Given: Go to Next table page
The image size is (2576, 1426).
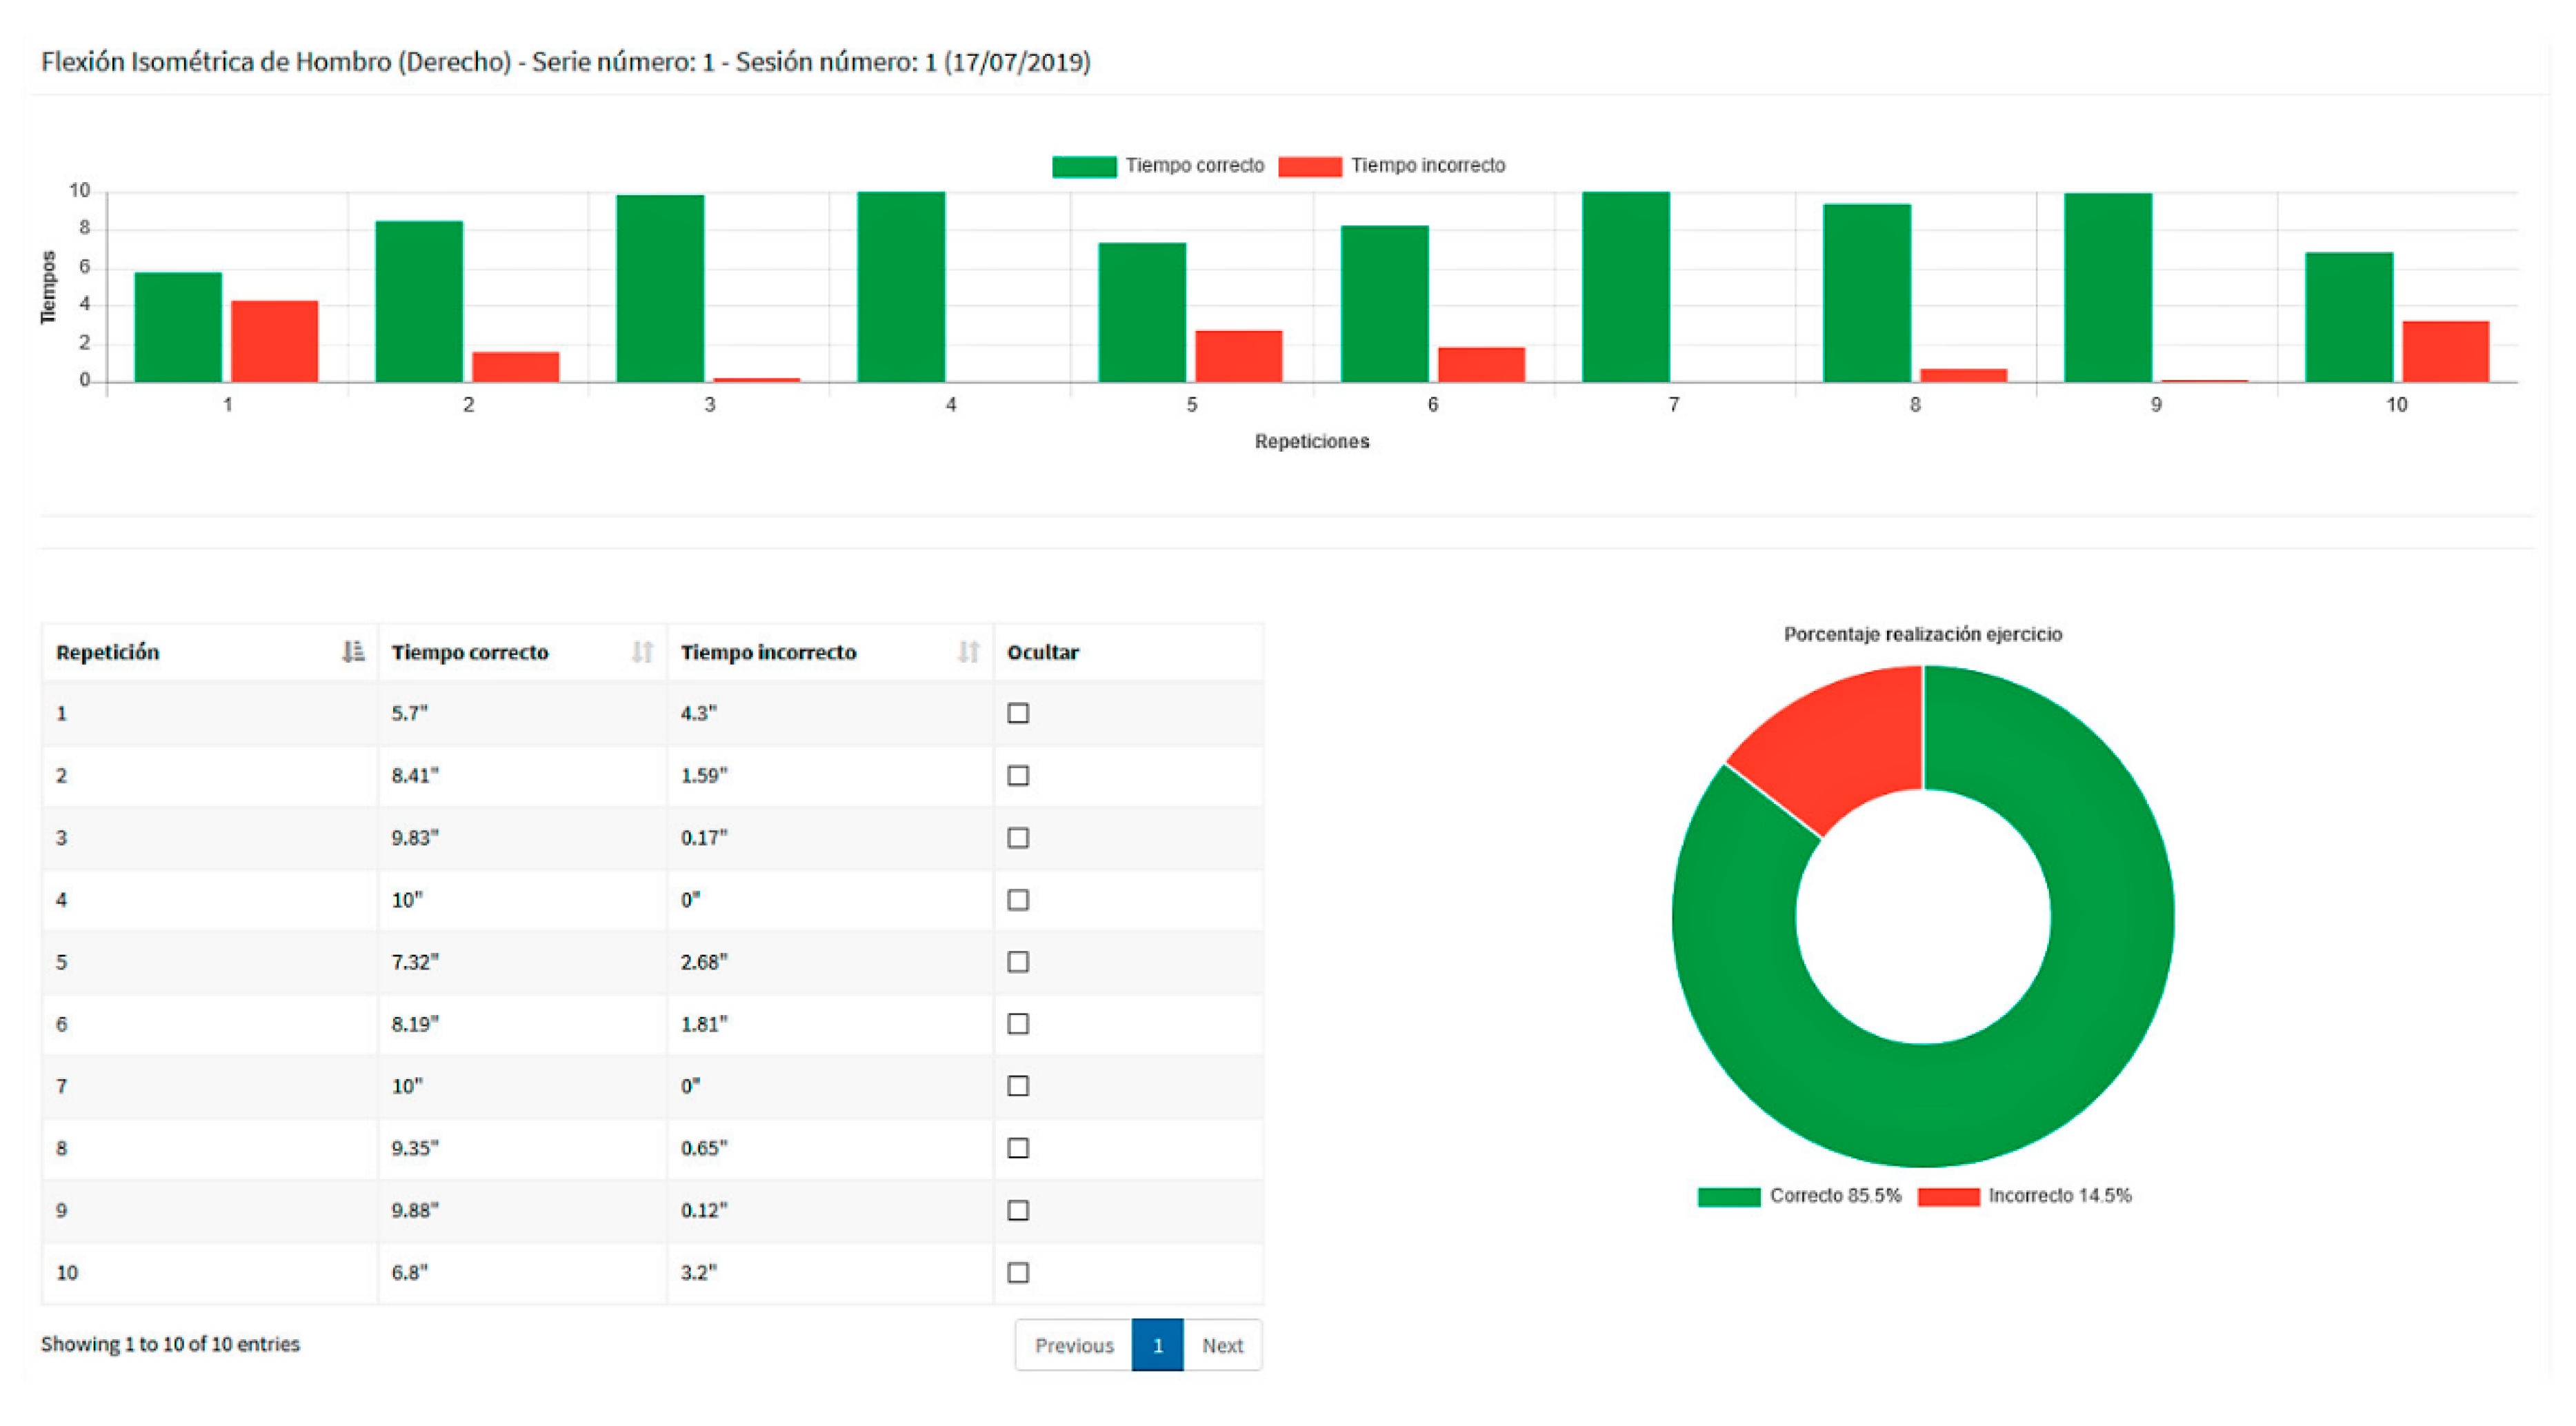Looking at the screenshot, I should (x=1222, y=1345).
